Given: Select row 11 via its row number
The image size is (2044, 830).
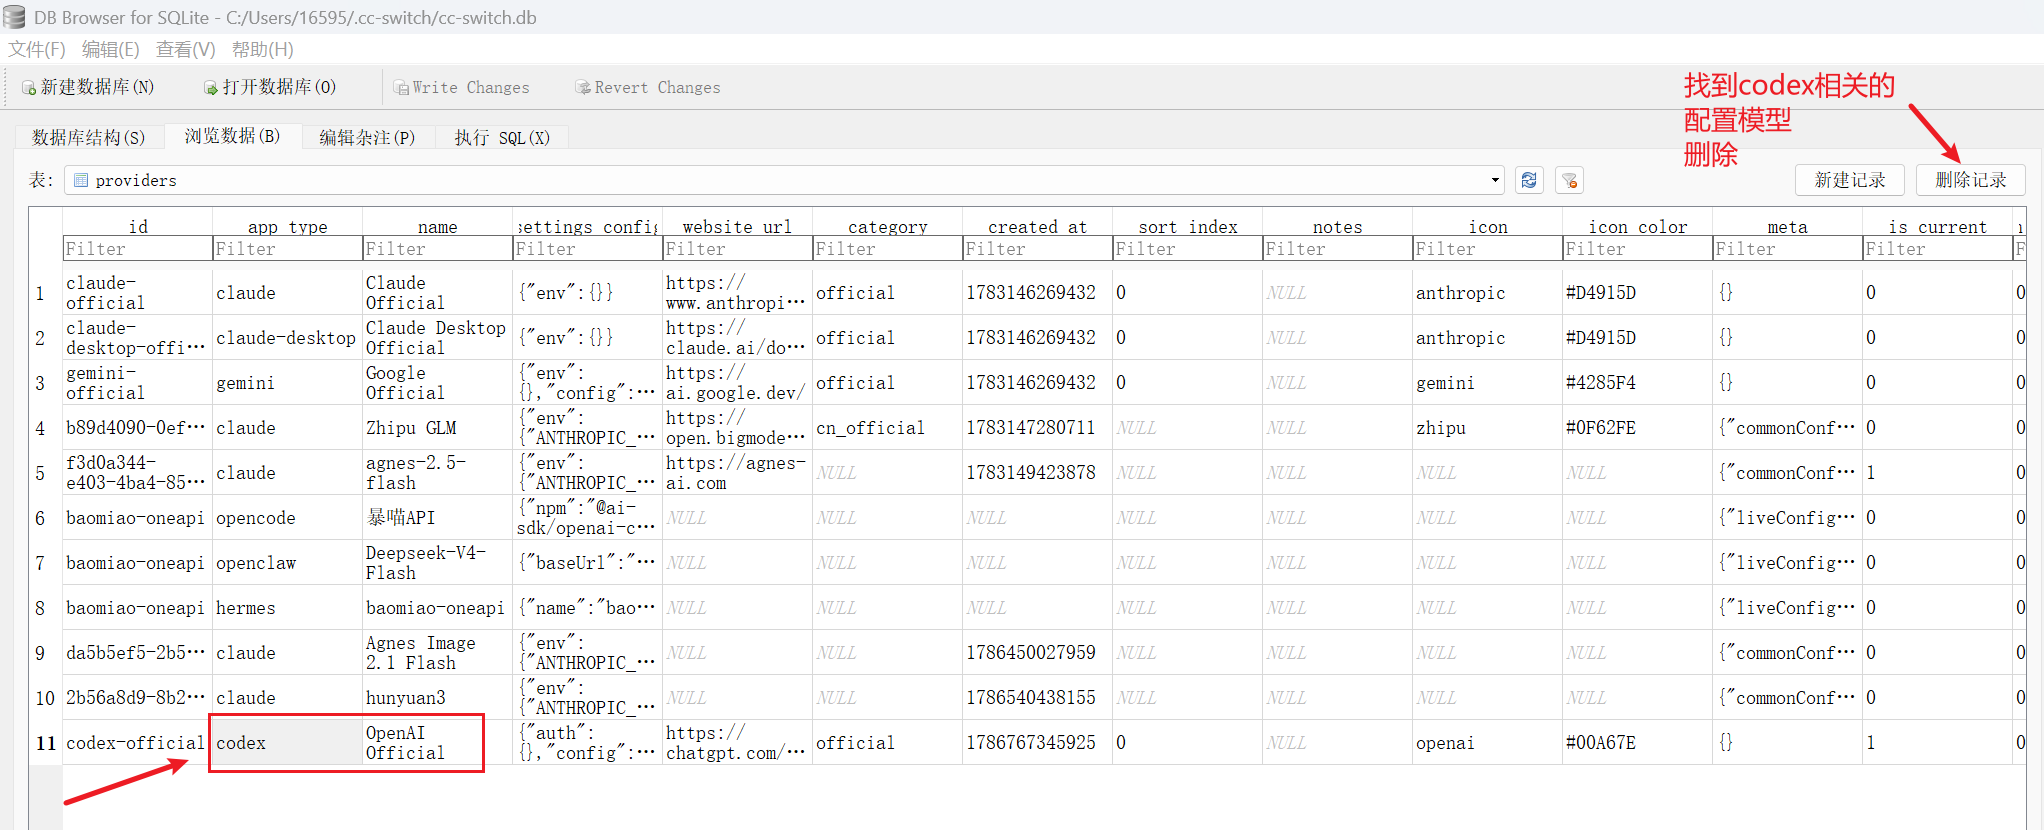Looking at the screenshot, I should tap(46, 743).
